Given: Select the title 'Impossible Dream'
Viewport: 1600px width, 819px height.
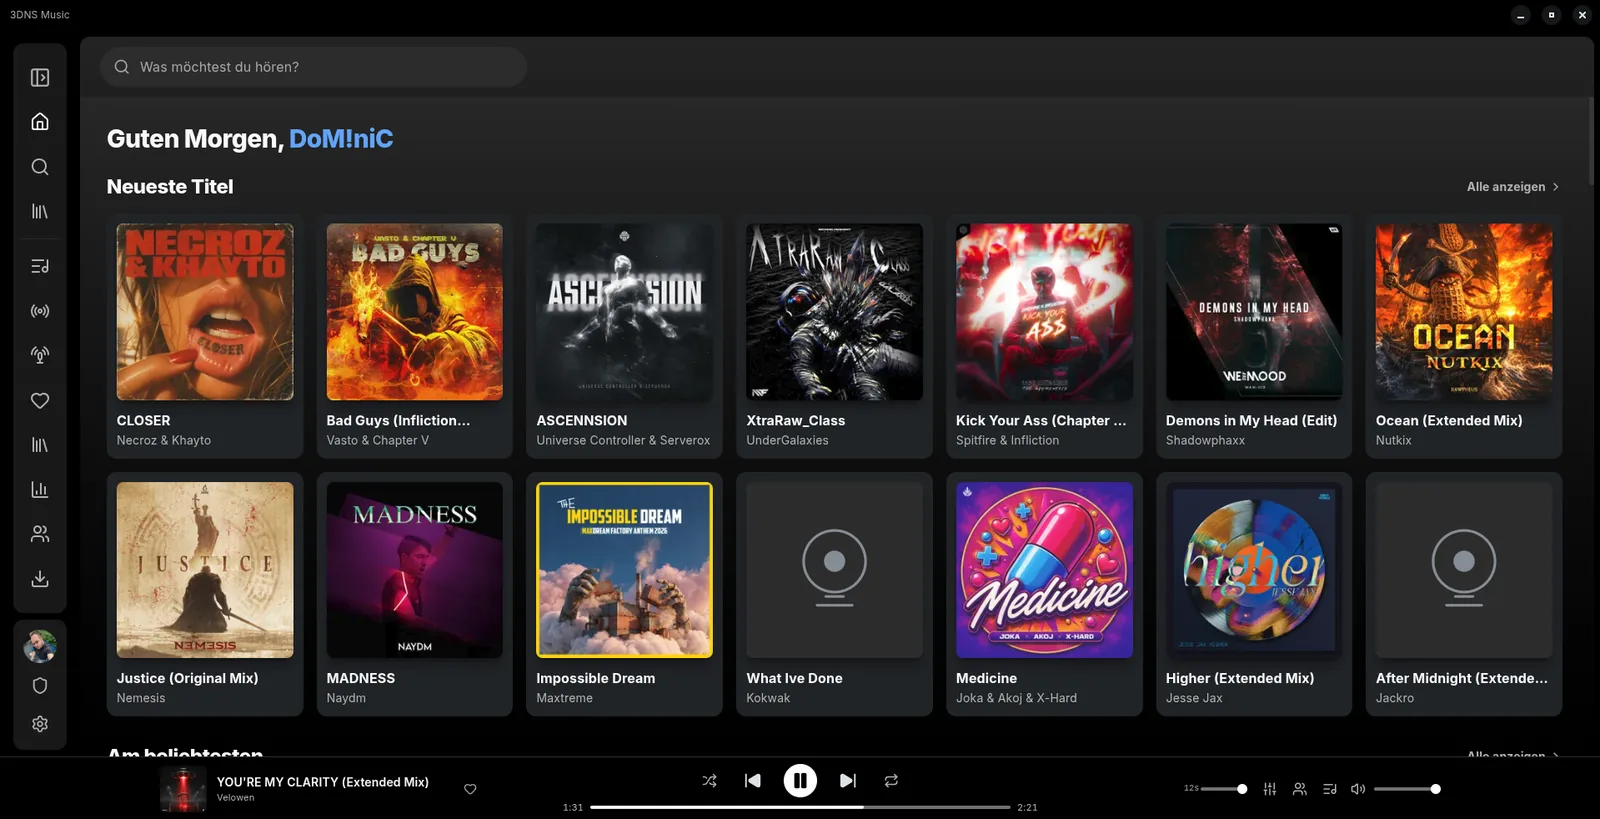Looking at the screenshot, I should click(x=596, y=678).
